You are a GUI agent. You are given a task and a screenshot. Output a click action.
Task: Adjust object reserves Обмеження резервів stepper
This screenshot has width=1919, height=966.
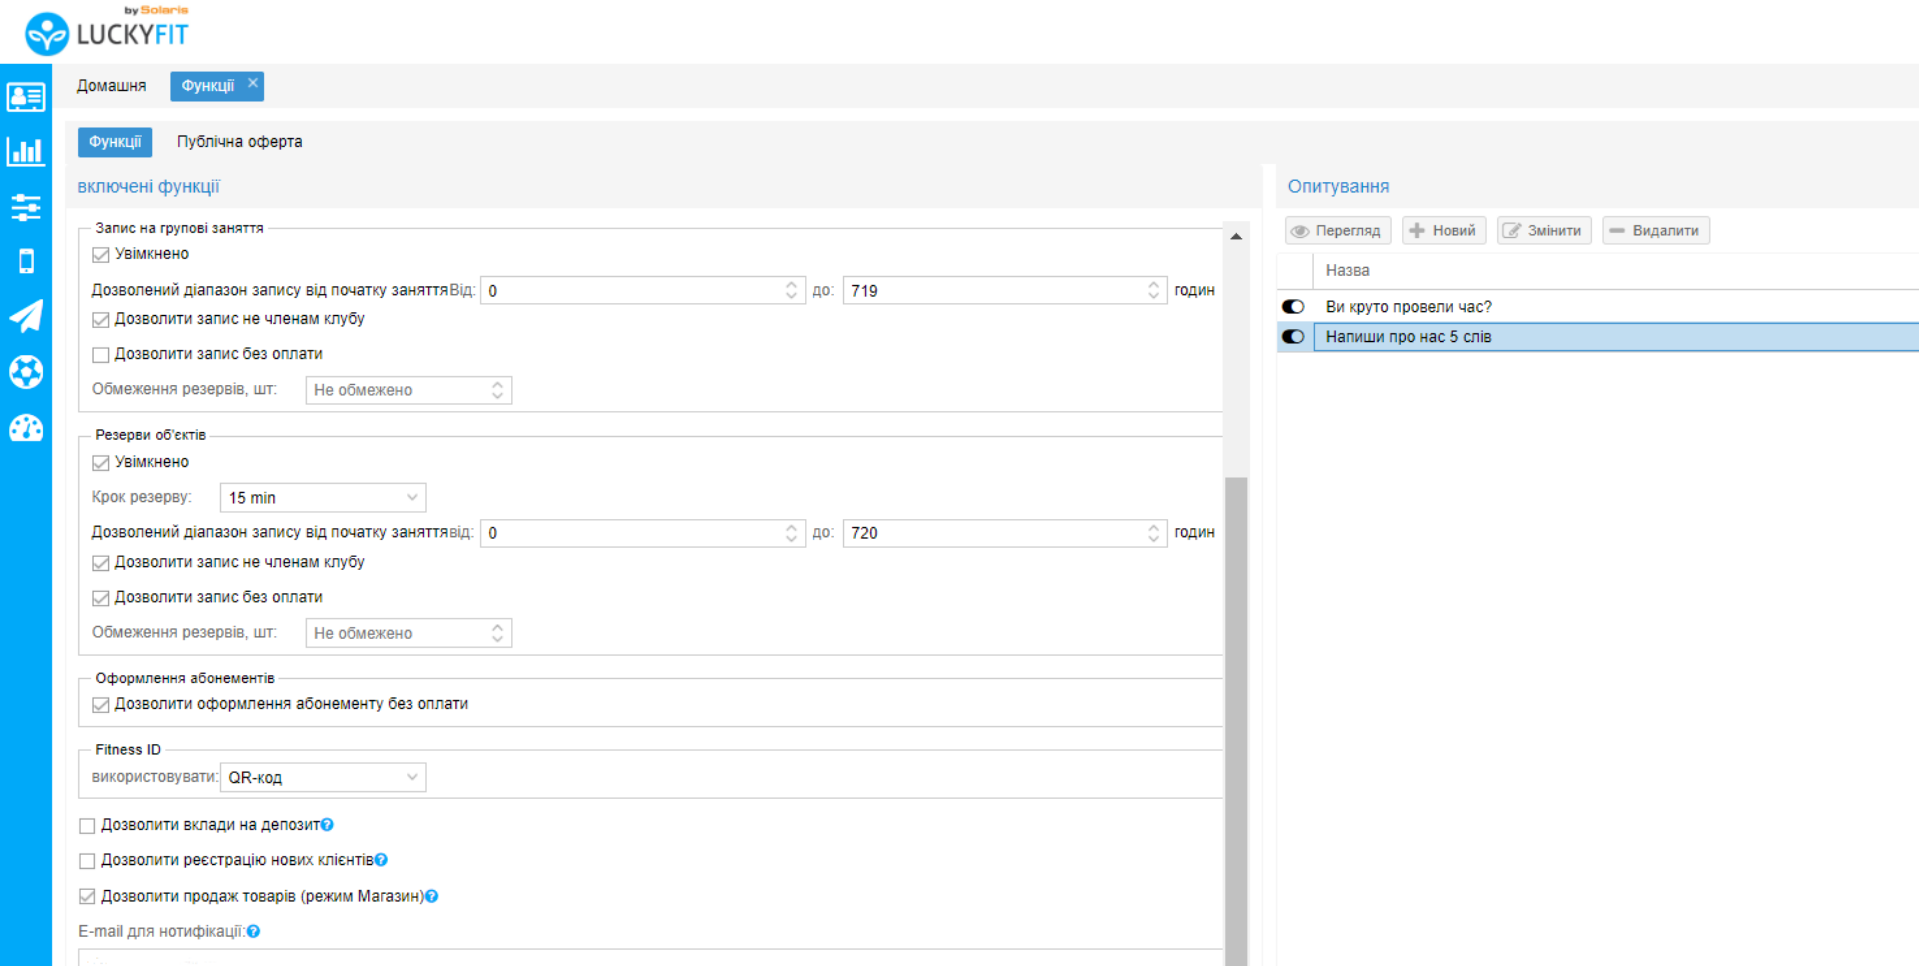pos(497,633)
